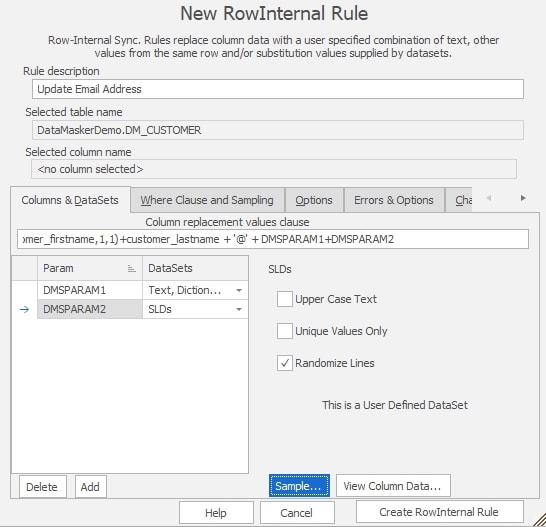
Task: Click the Selected table name field
Action: click(x=278, y=130)
